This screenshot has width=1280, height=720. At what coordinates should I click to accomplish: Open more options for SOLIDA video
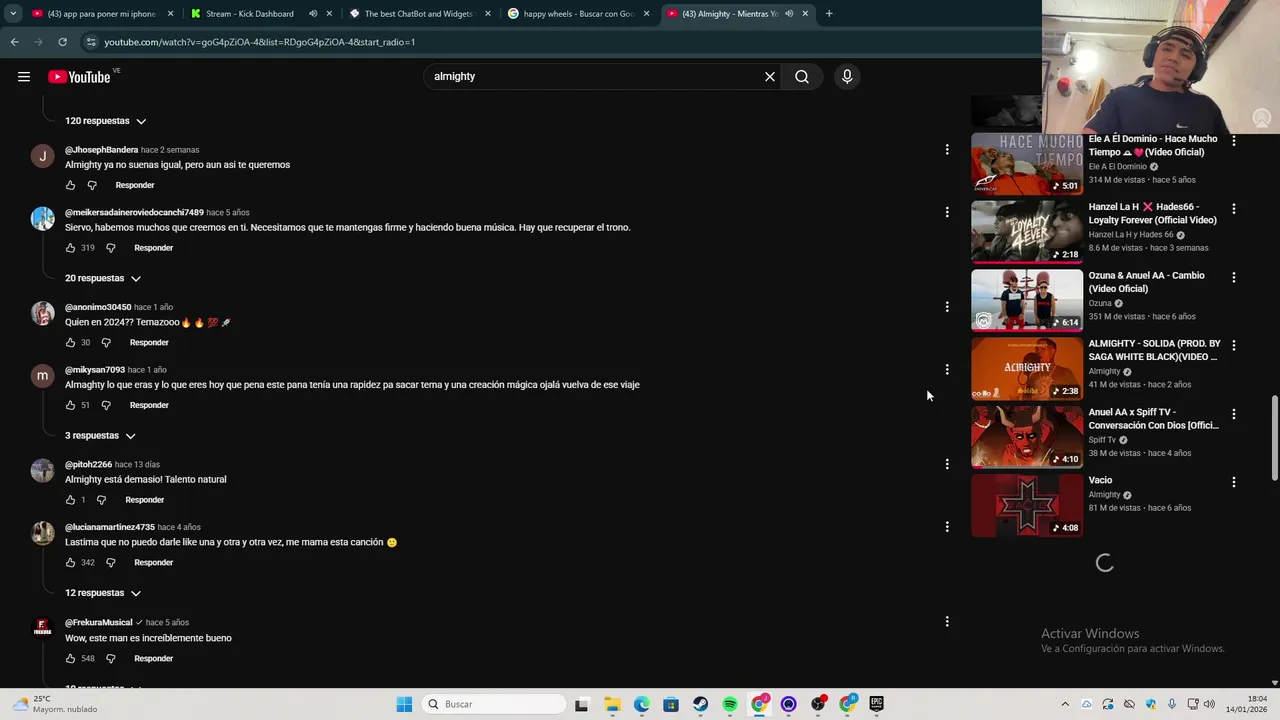click(x=1233, y=345)
